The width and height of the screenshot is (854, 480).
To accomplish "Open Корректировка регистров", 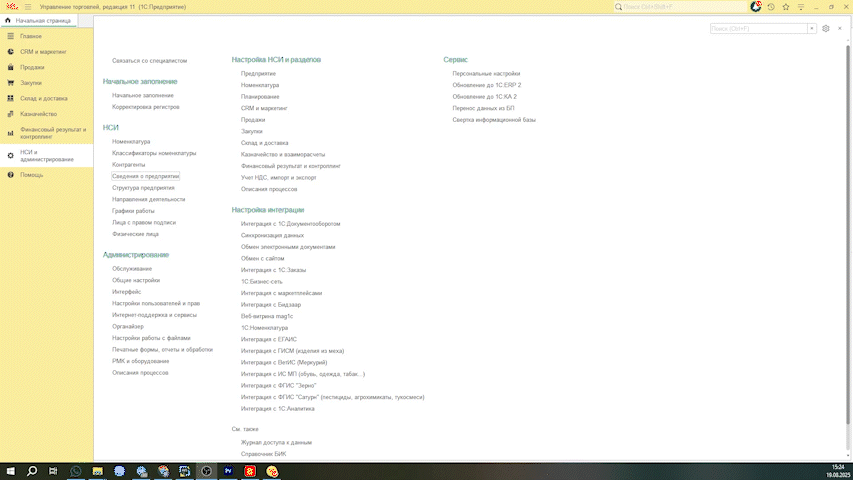I will [145, 107].
